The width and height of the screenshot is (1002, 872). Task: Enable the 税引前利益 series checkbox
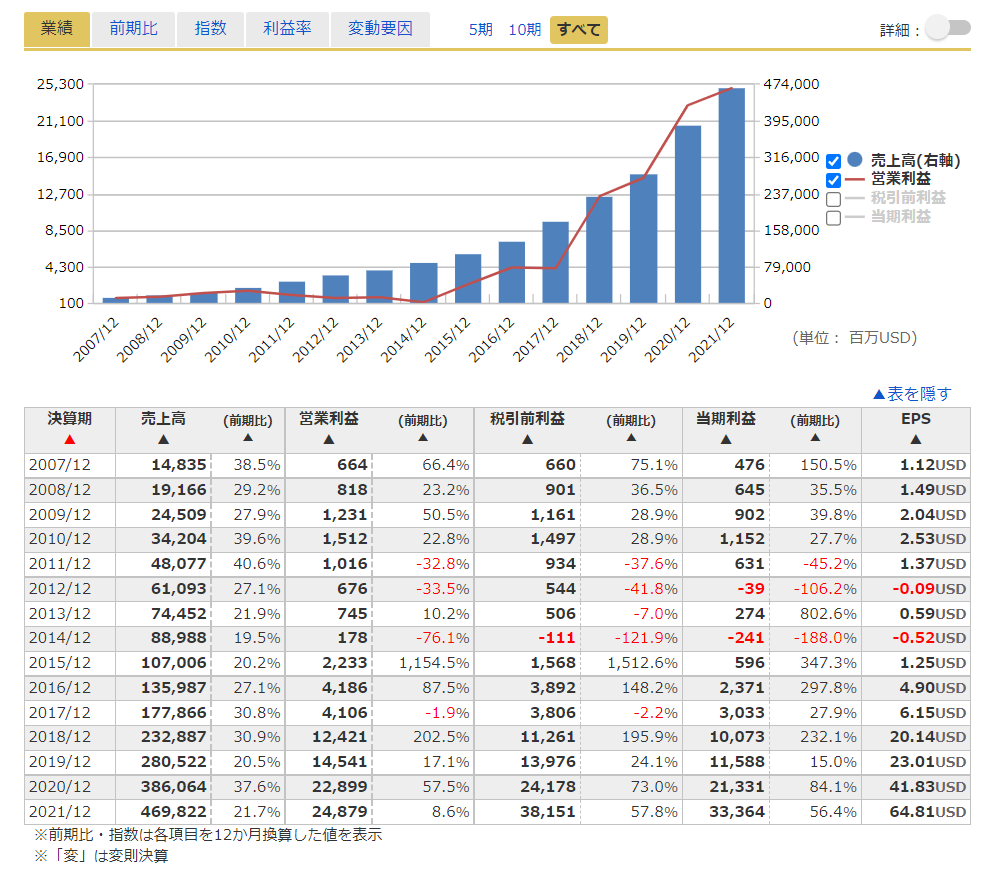click(833, 199)
